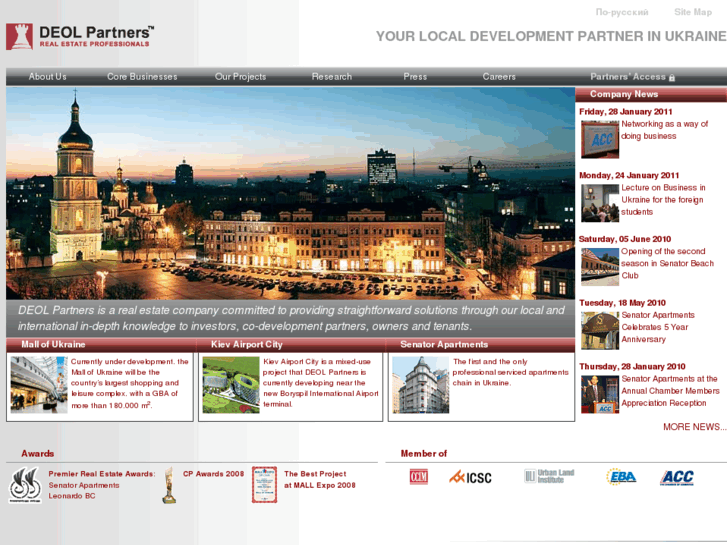This screenshot has height=545, width=727.
Task: Open the Senator Apartments project header
Action: (x=444, y=345)
